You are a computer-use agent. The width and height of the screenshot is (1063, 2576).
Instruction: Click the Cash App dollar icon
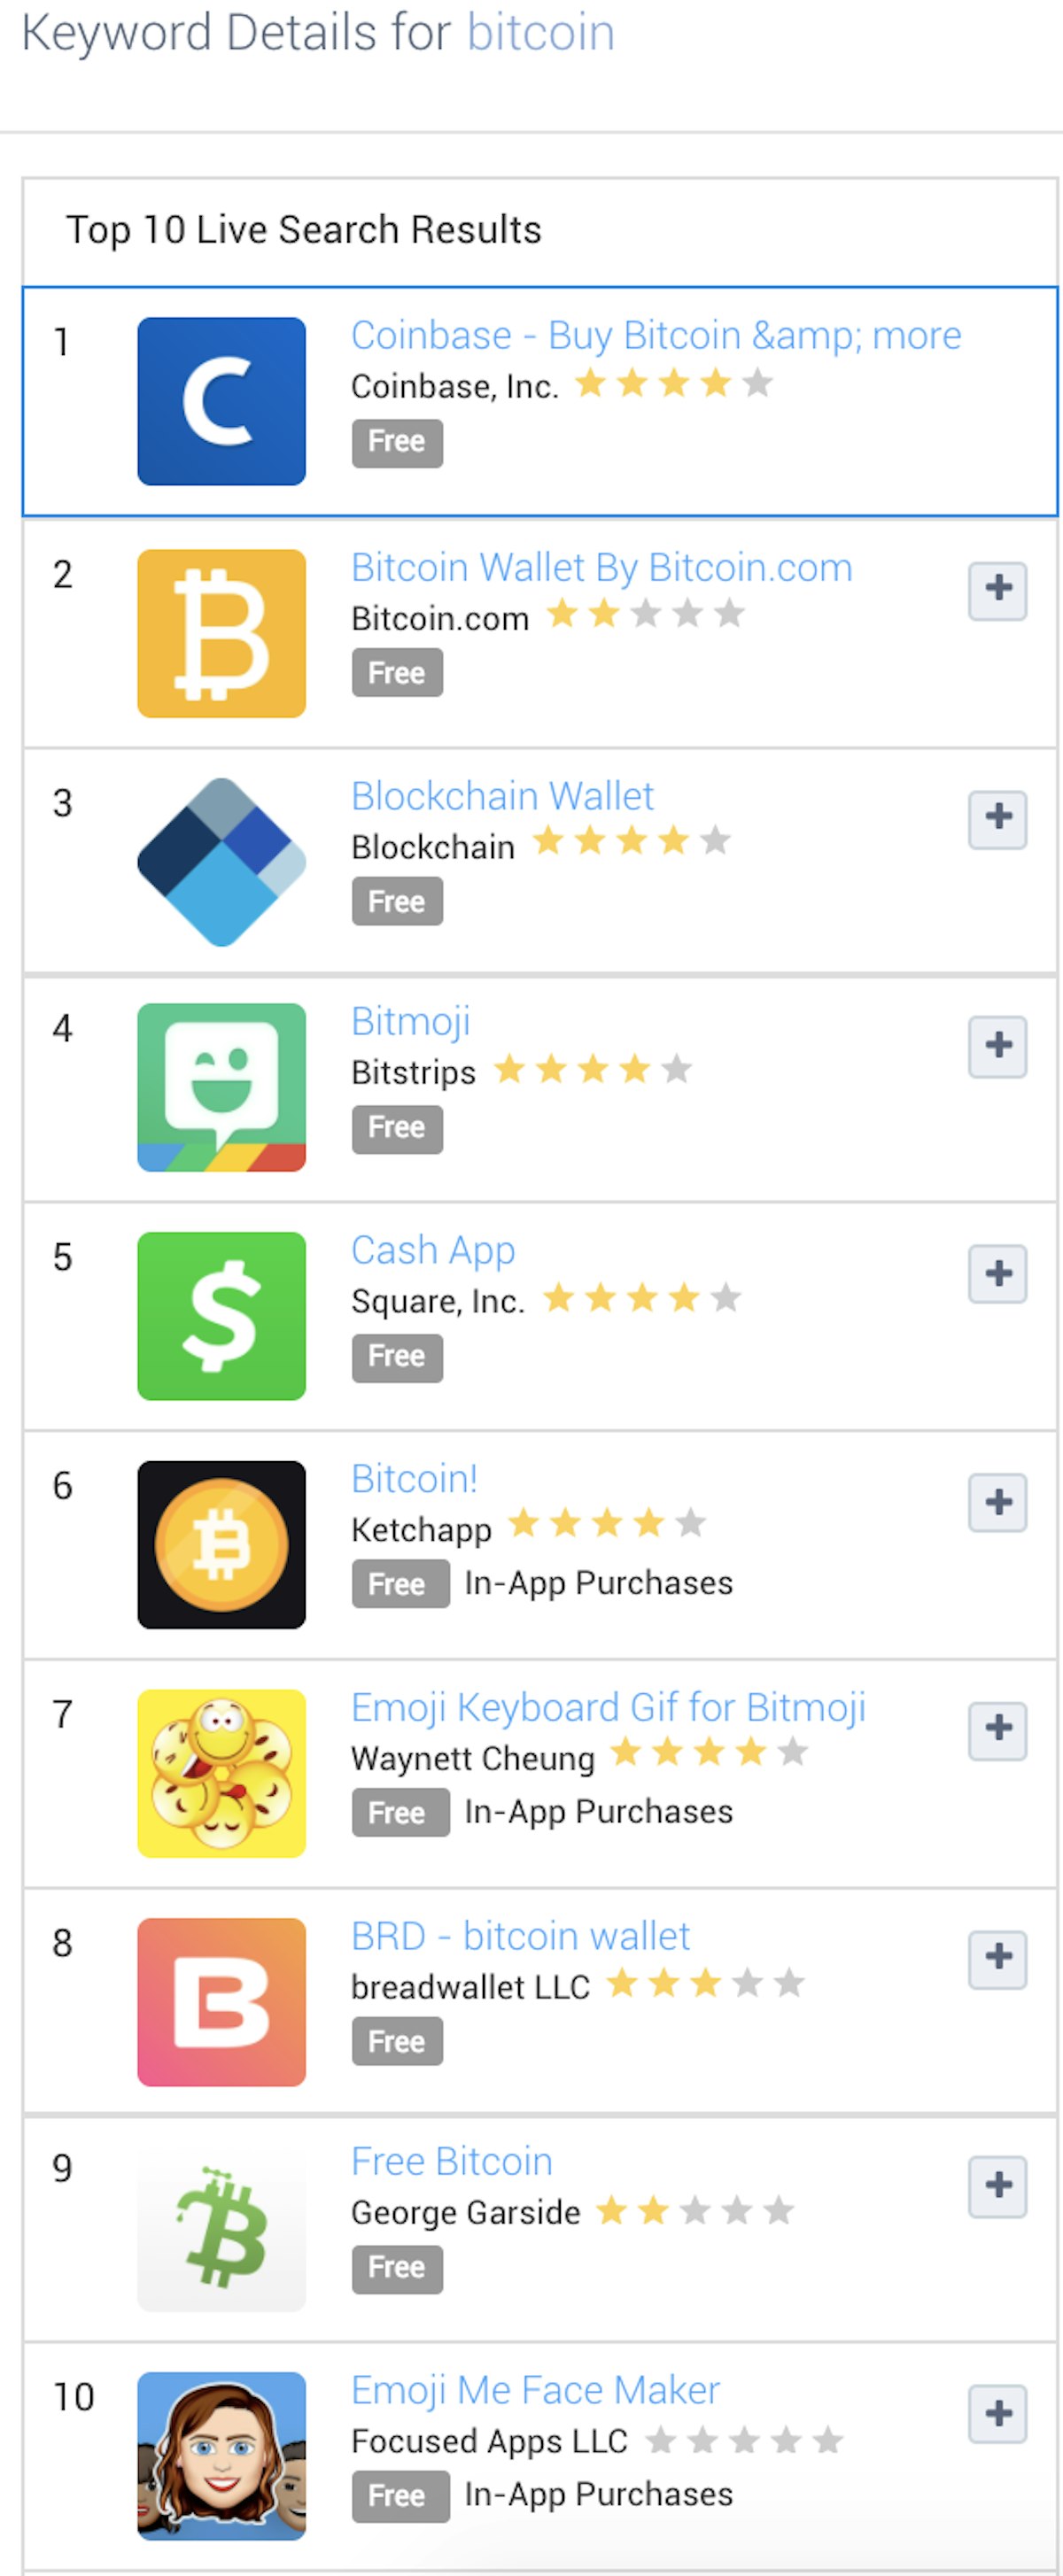(221, 1316)
